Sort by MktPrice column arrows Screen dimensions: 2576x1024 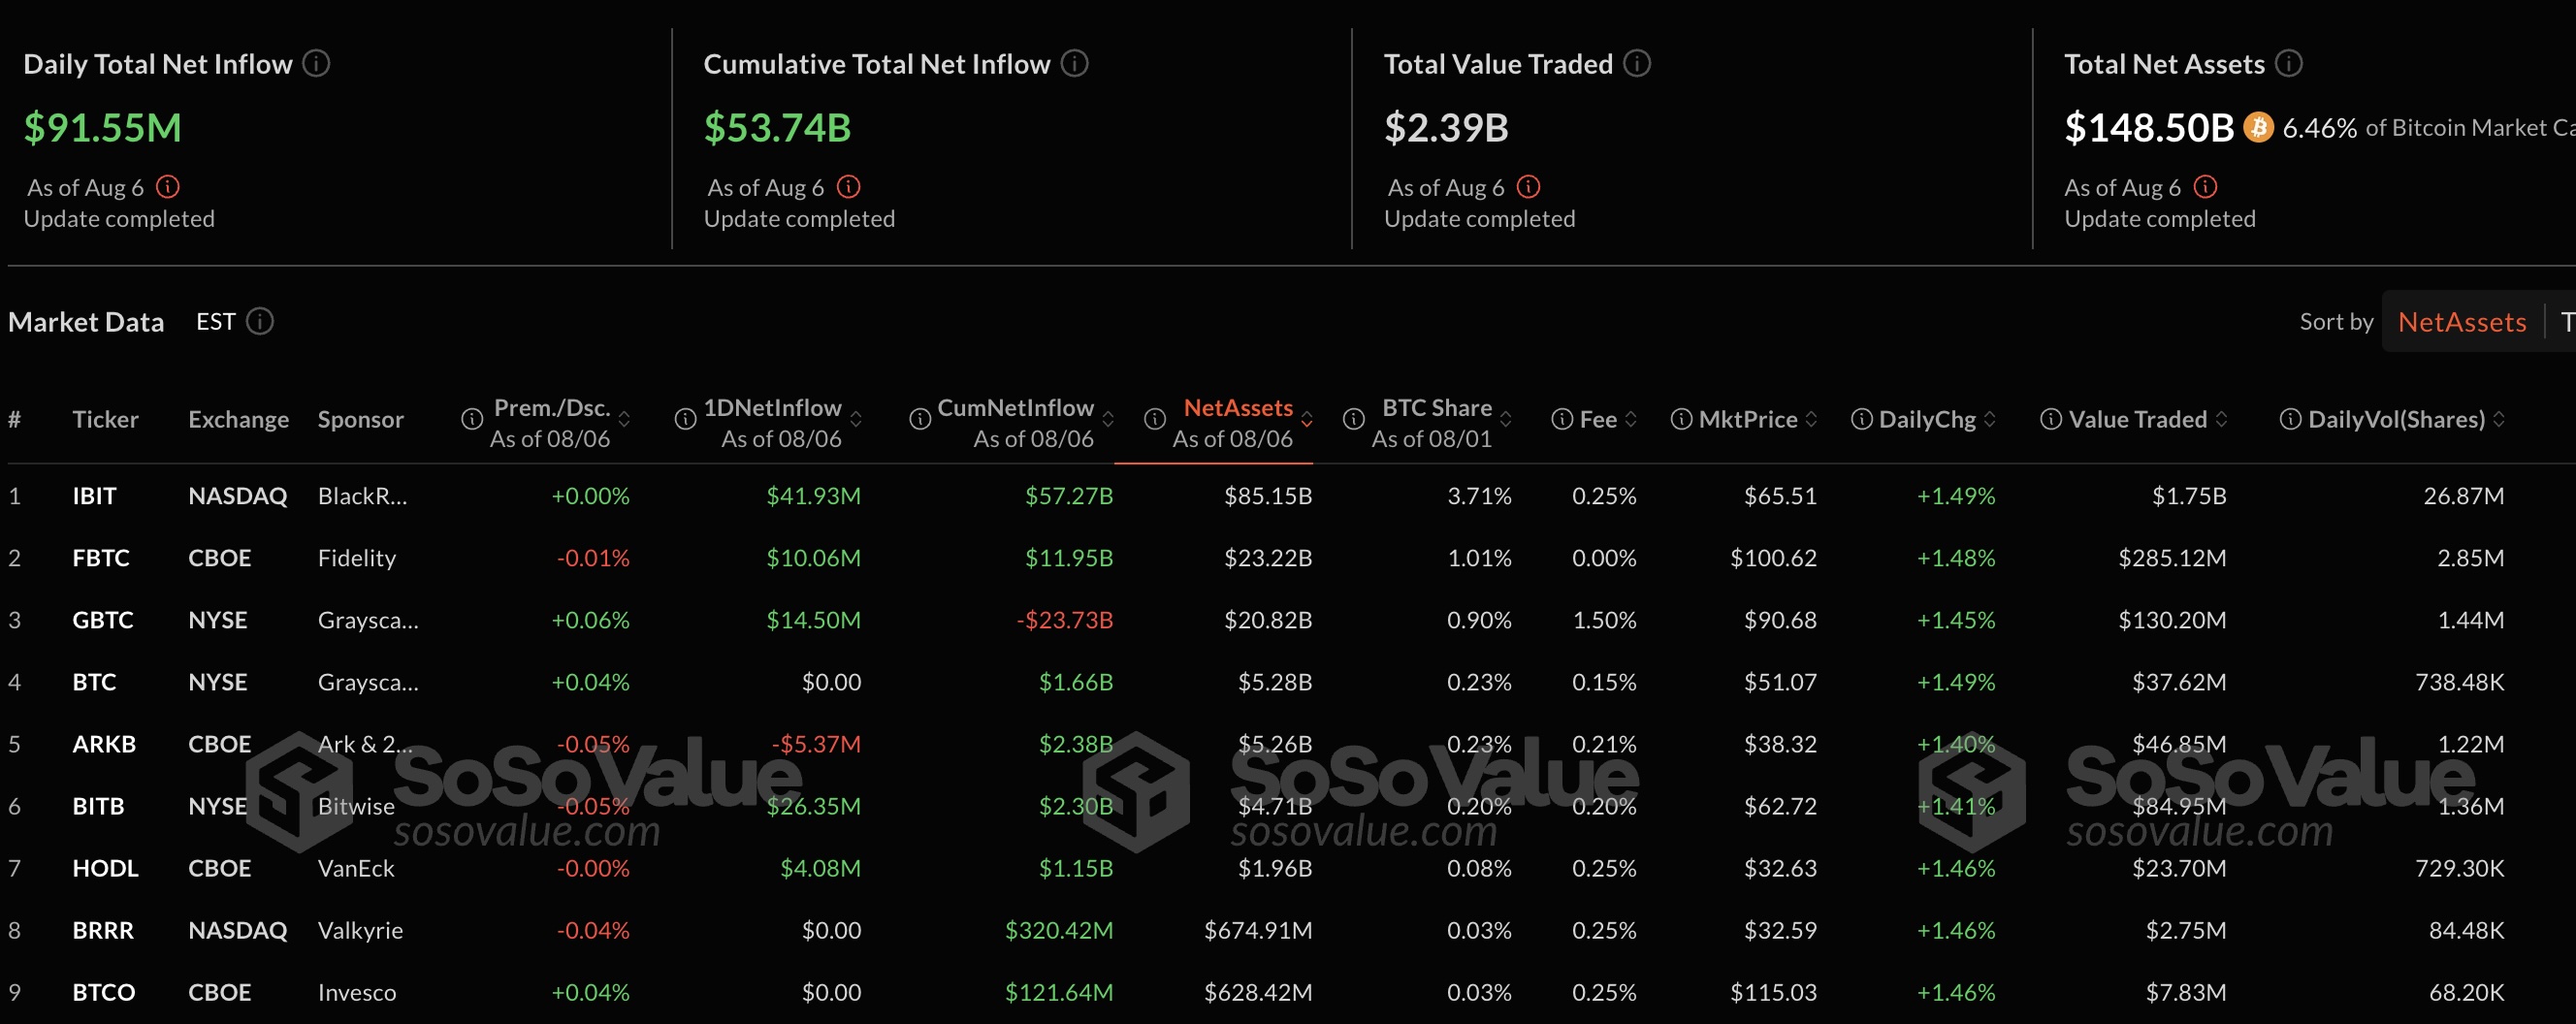[1811, 420]
